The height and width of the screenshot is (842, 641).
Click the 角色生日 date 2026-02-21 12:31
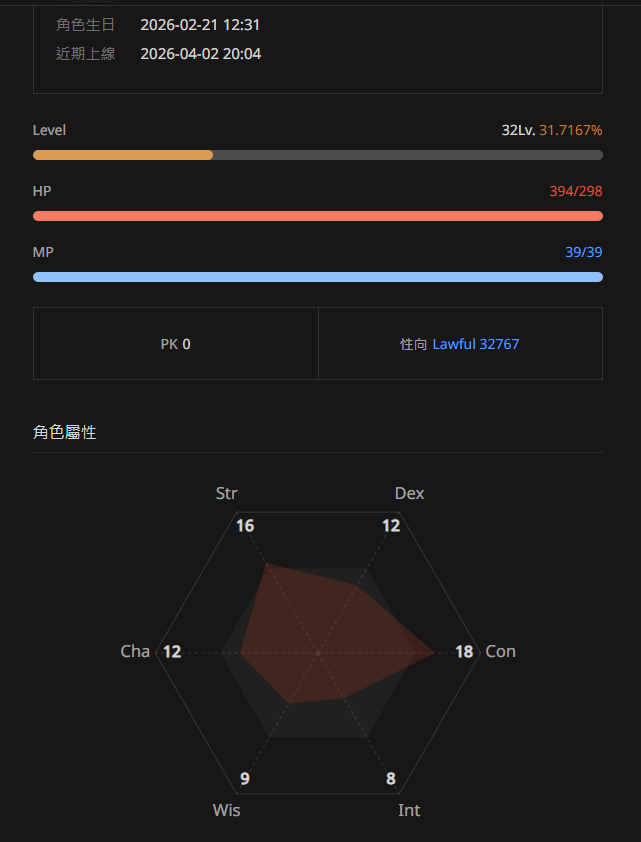click(x=200, y=24)
